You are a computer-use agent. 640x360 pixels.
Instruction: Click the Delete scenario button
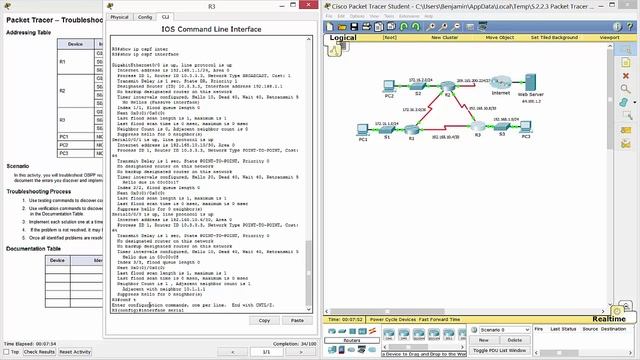[x=515, y=340]
